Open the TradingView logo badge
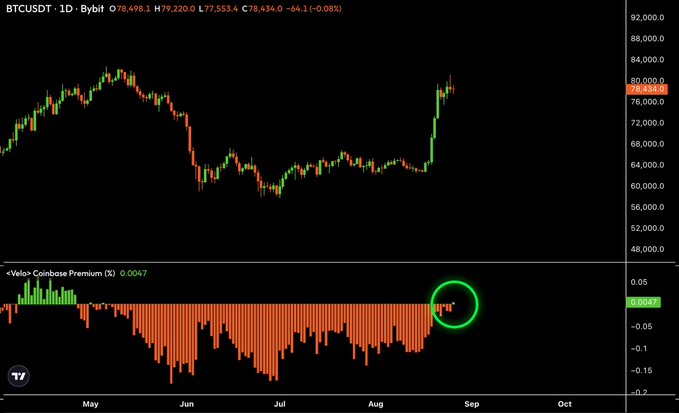 [x=19, y=376]
